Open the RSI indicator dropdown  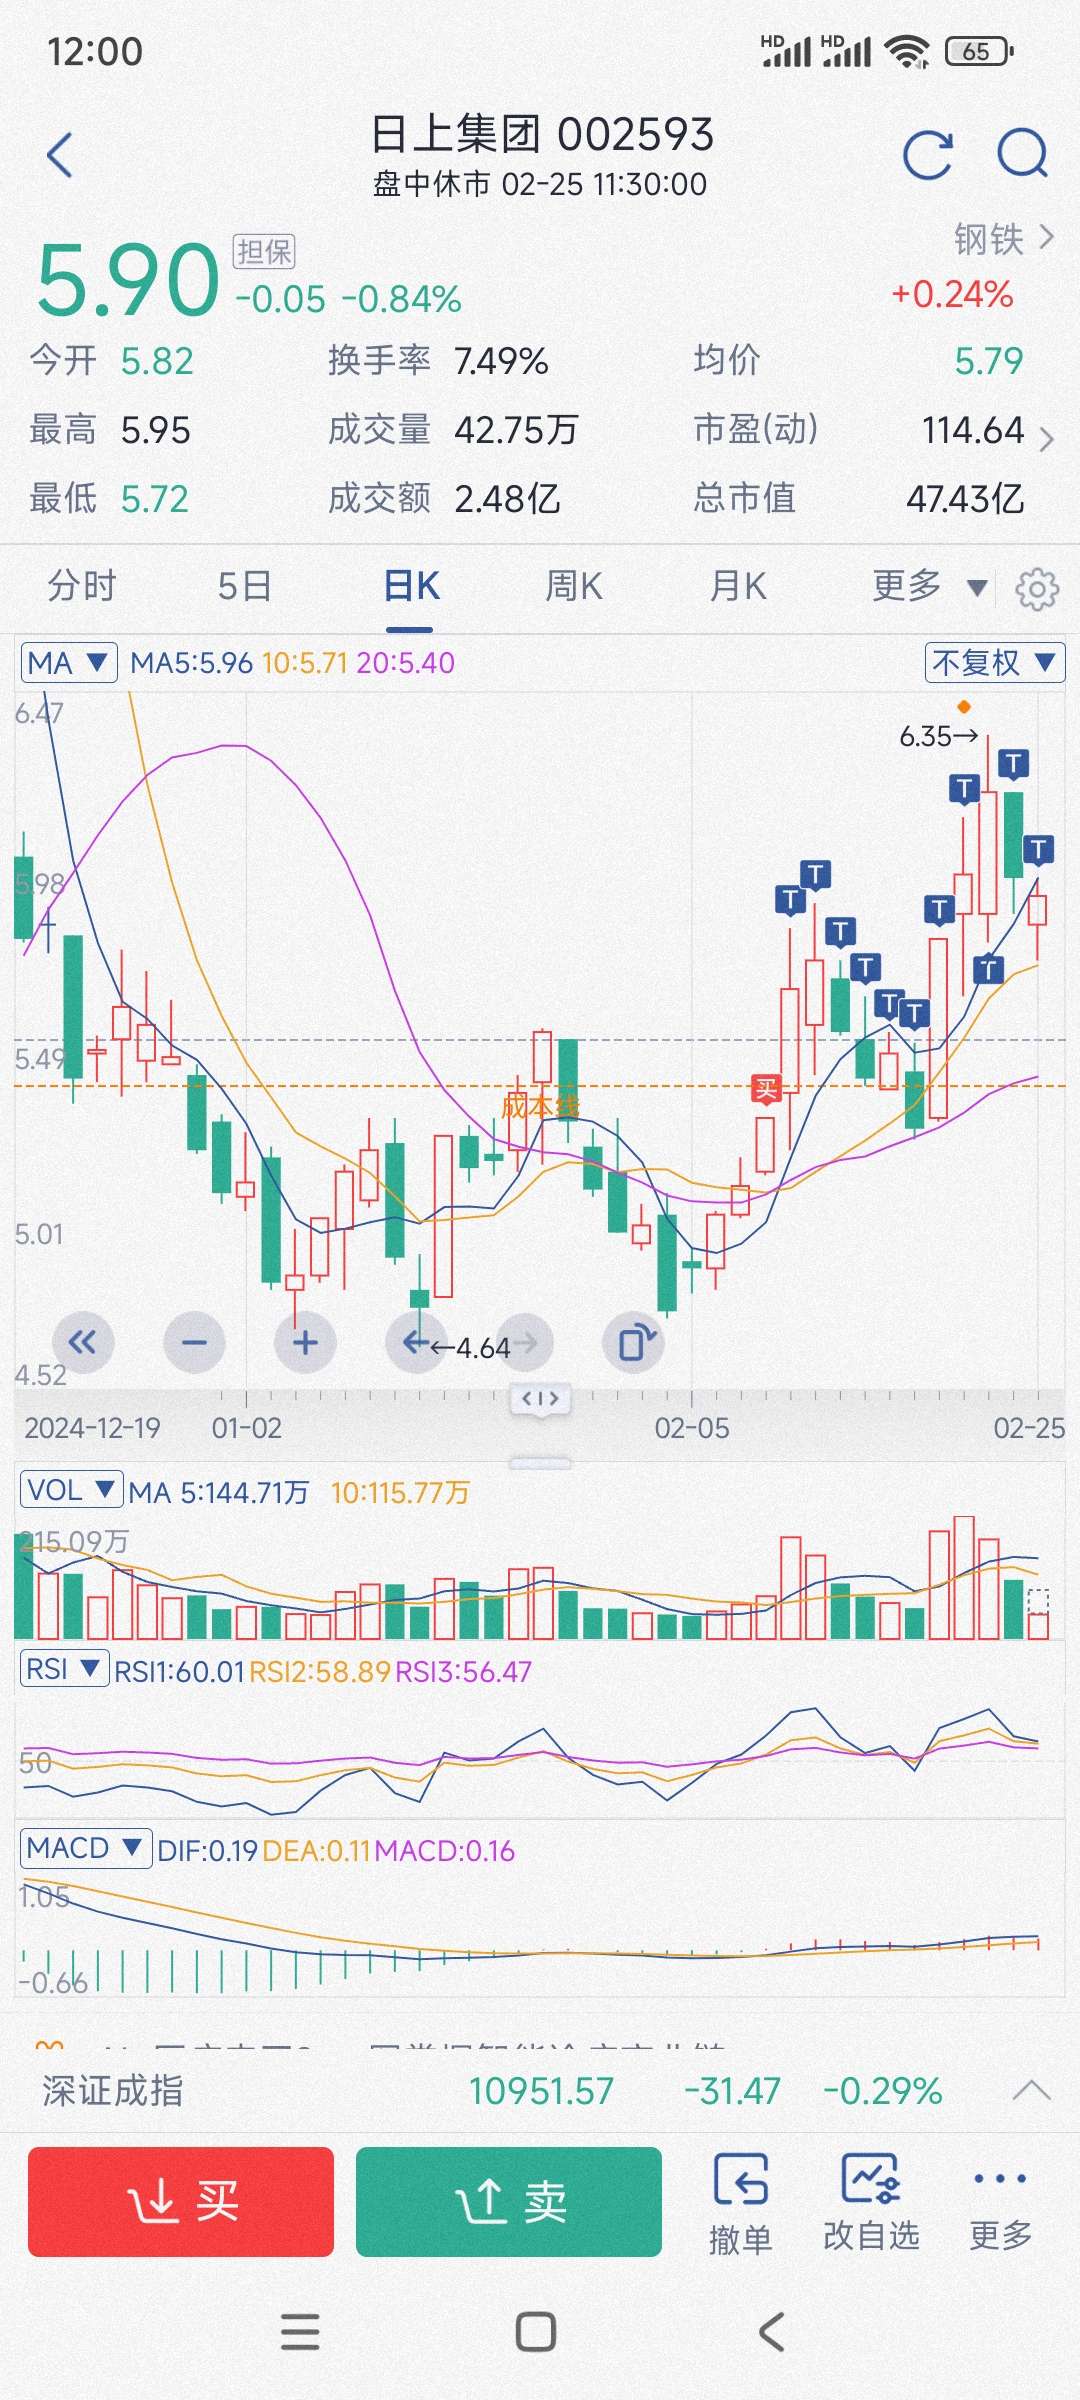(x=64, y=1669)
